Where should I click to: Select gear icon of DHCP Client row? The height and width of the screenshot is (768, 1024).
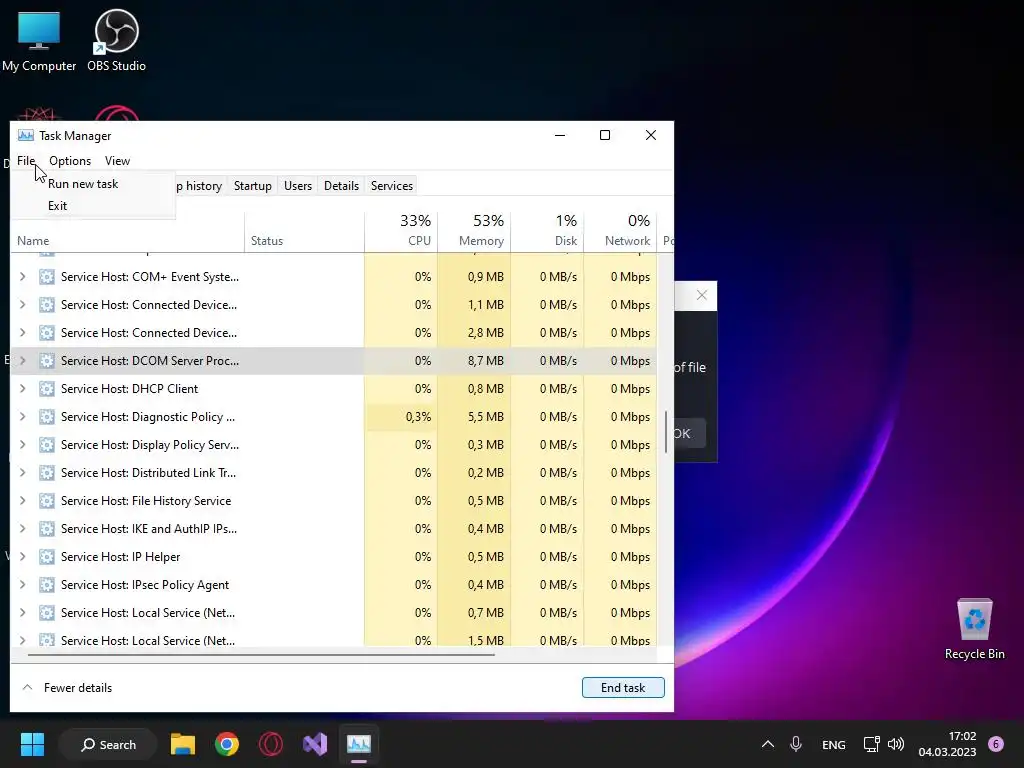tap(46, 389)
